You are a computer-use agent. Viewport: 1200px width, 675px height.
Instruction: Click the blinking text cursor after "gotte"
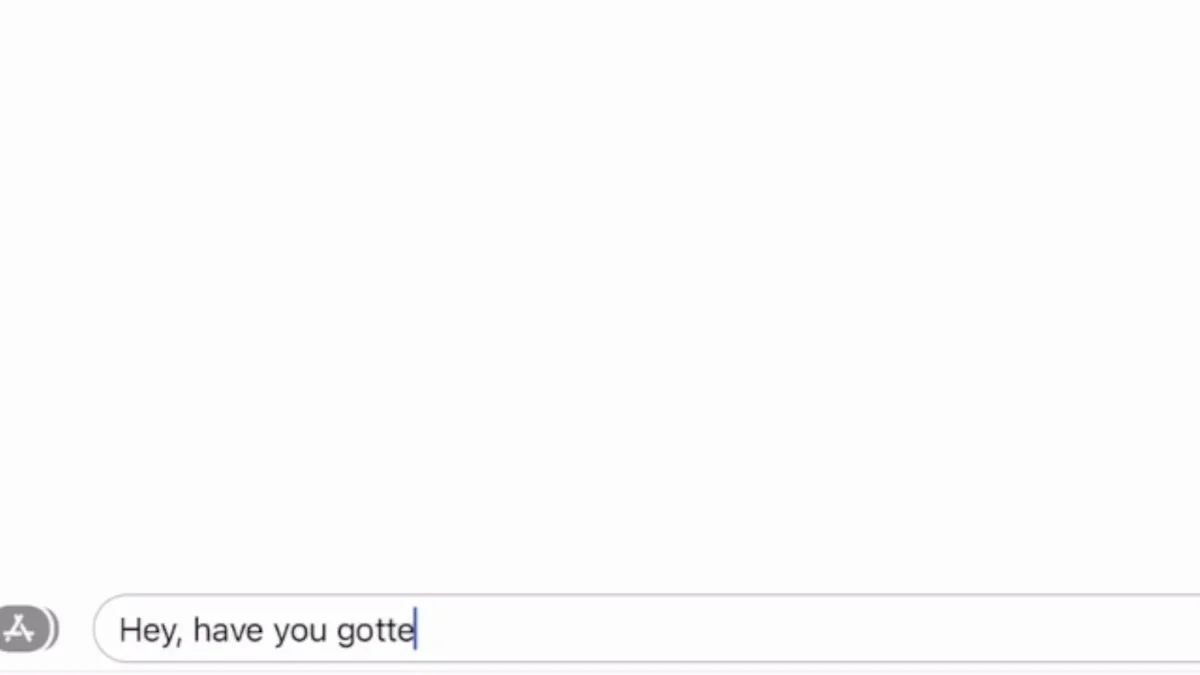click(x=415, y=629)
